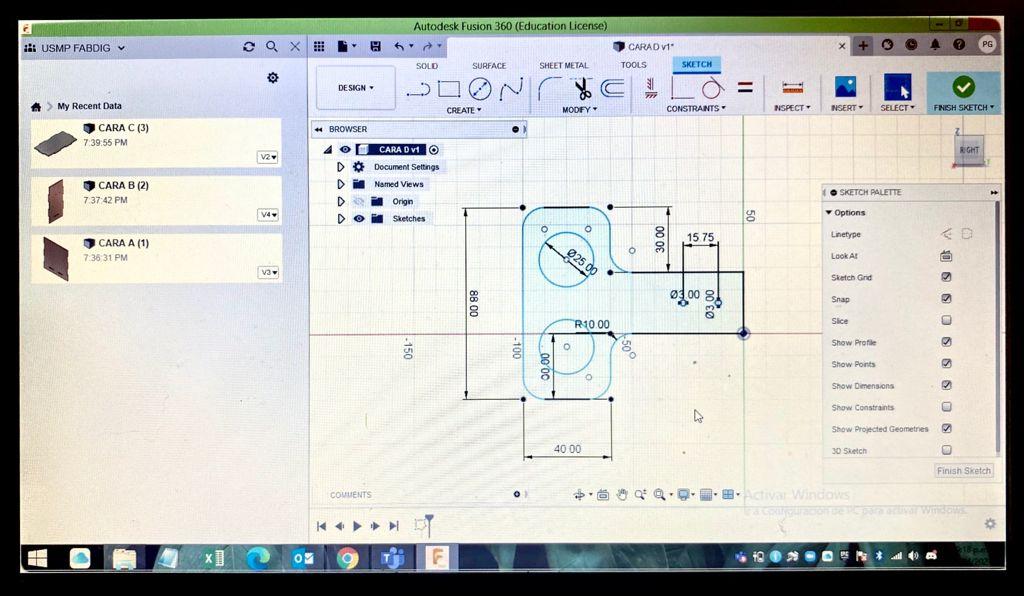Open the data panel grid icon
Screen dimensions: 1024x596
(319, 46)
